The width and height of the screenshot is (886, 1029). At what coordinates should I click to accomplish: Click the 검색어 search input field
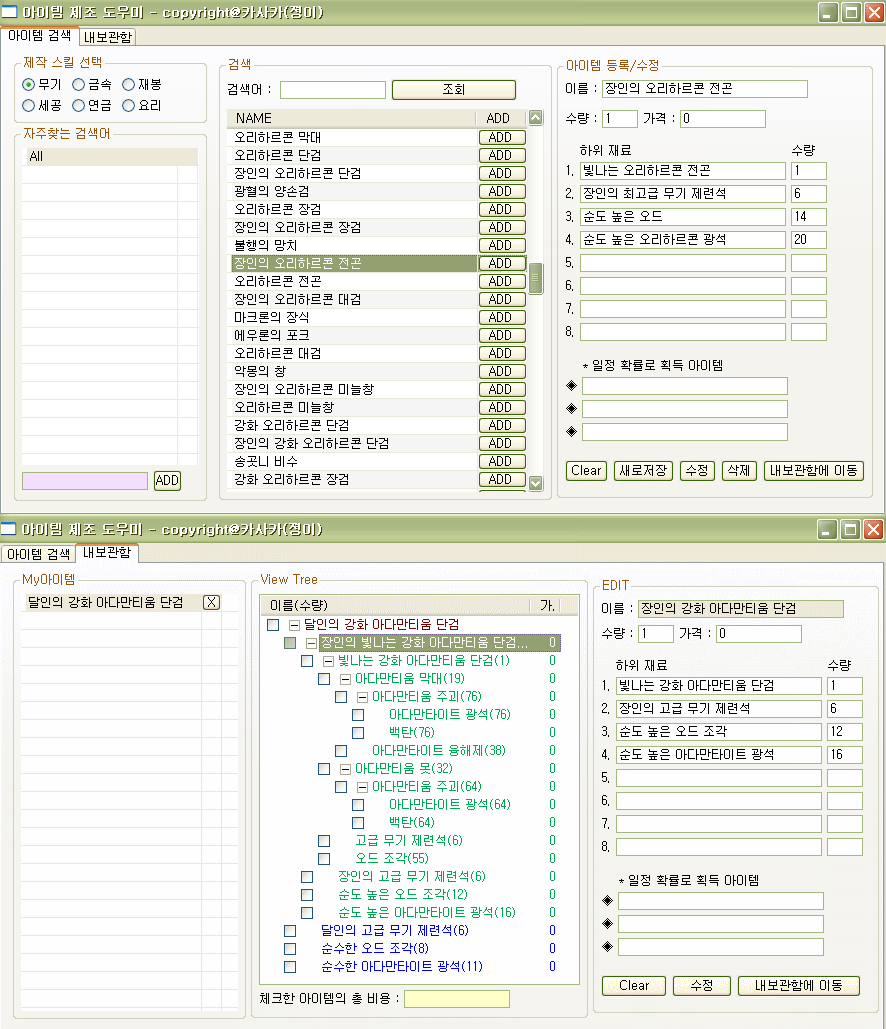(x=332, y=90)
